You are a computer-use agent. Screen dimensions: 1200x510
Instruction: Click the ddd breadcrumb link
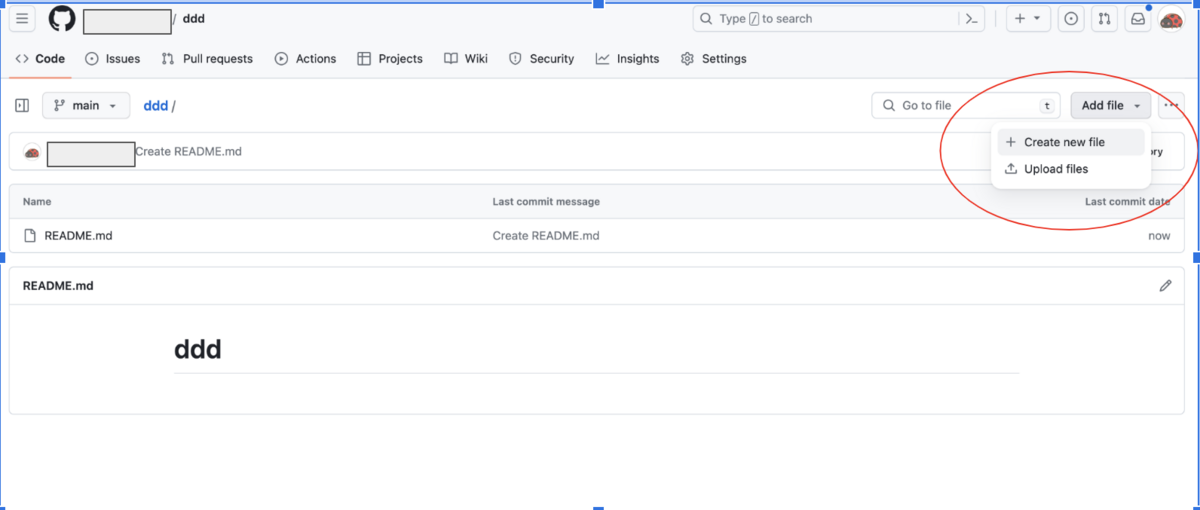pos(156,106)
